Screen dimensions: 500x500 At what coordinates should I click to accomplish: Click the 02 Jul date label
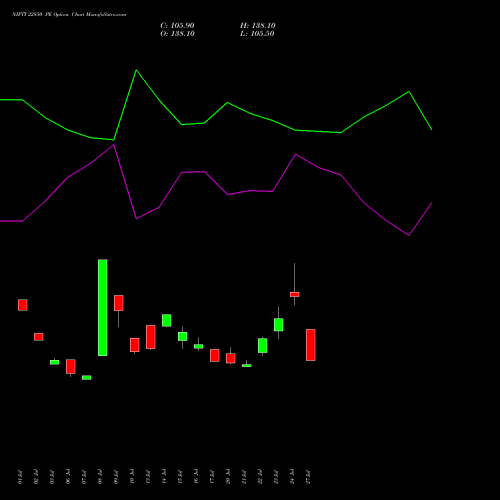pyautogui.click(x=36, y=477)
